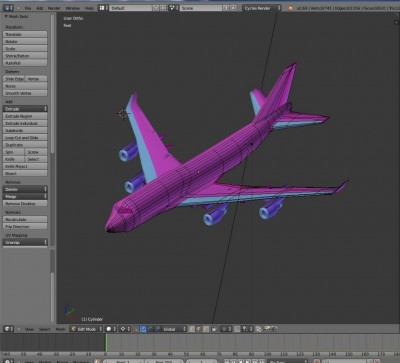Open the viewport shading mode selector
The height and width of the screenshot is (363, 400).
pyautogui.click(x=111, y=329)
